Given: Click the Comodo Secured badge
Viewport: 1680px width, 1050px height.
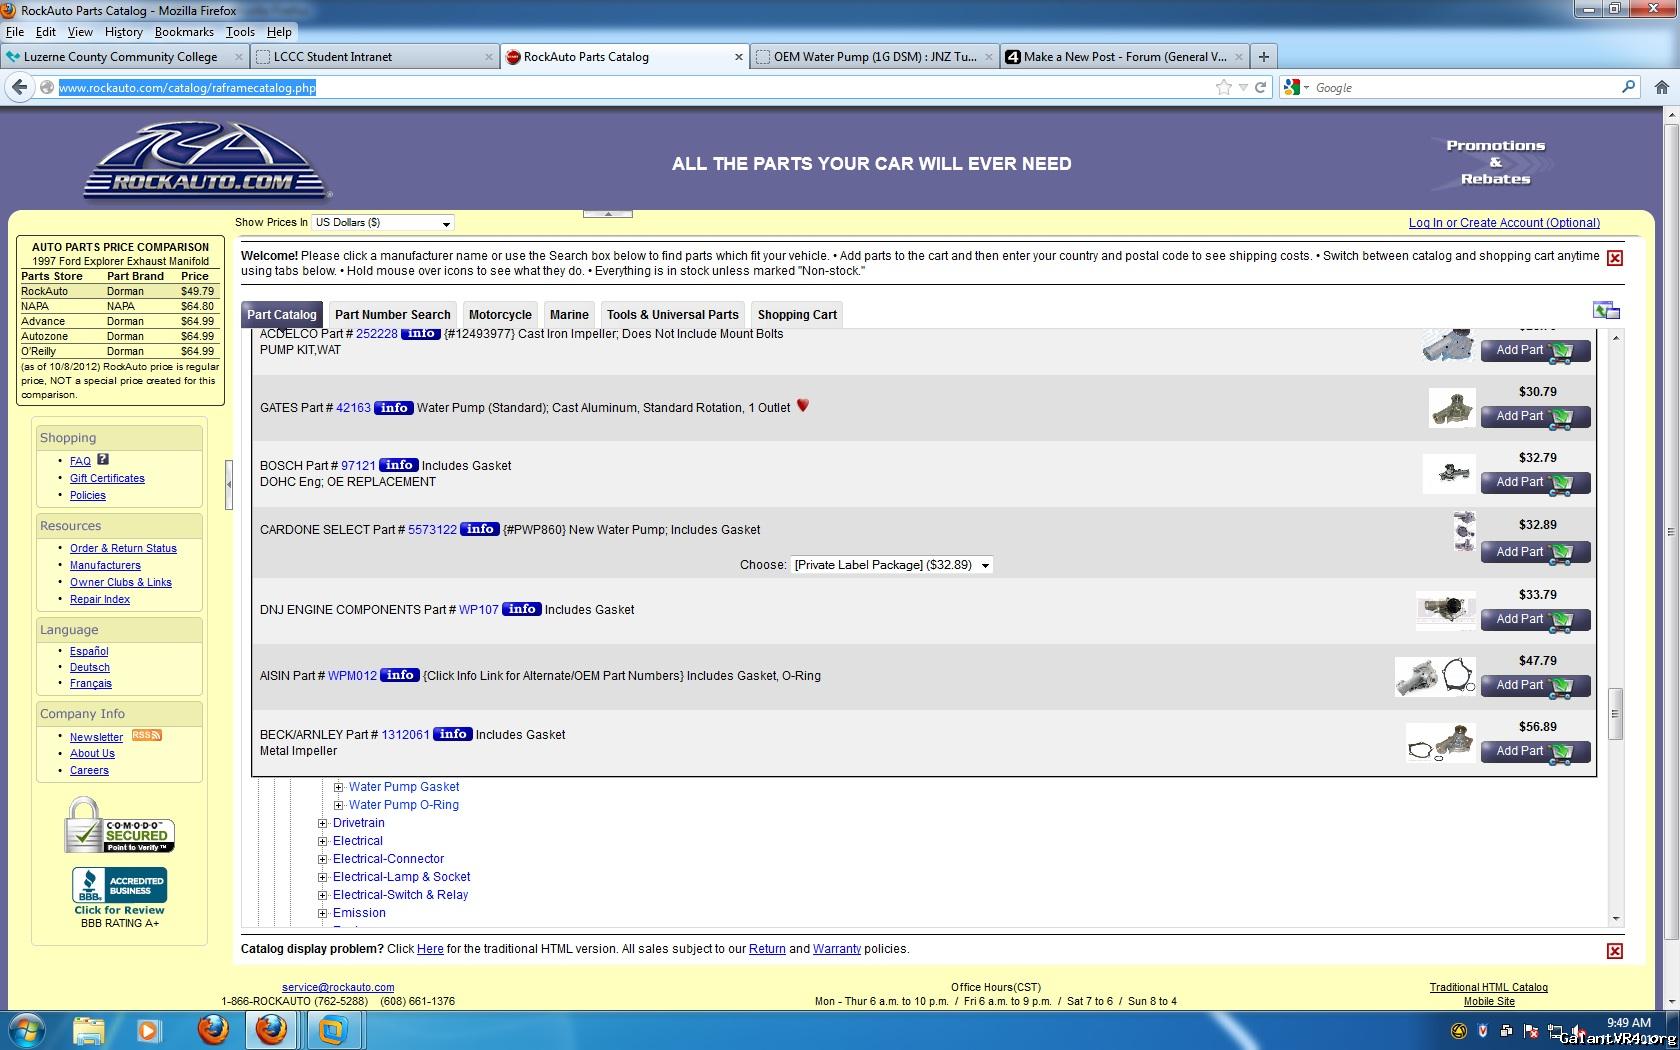Looking at the screenshot, I should pos(120,826).
